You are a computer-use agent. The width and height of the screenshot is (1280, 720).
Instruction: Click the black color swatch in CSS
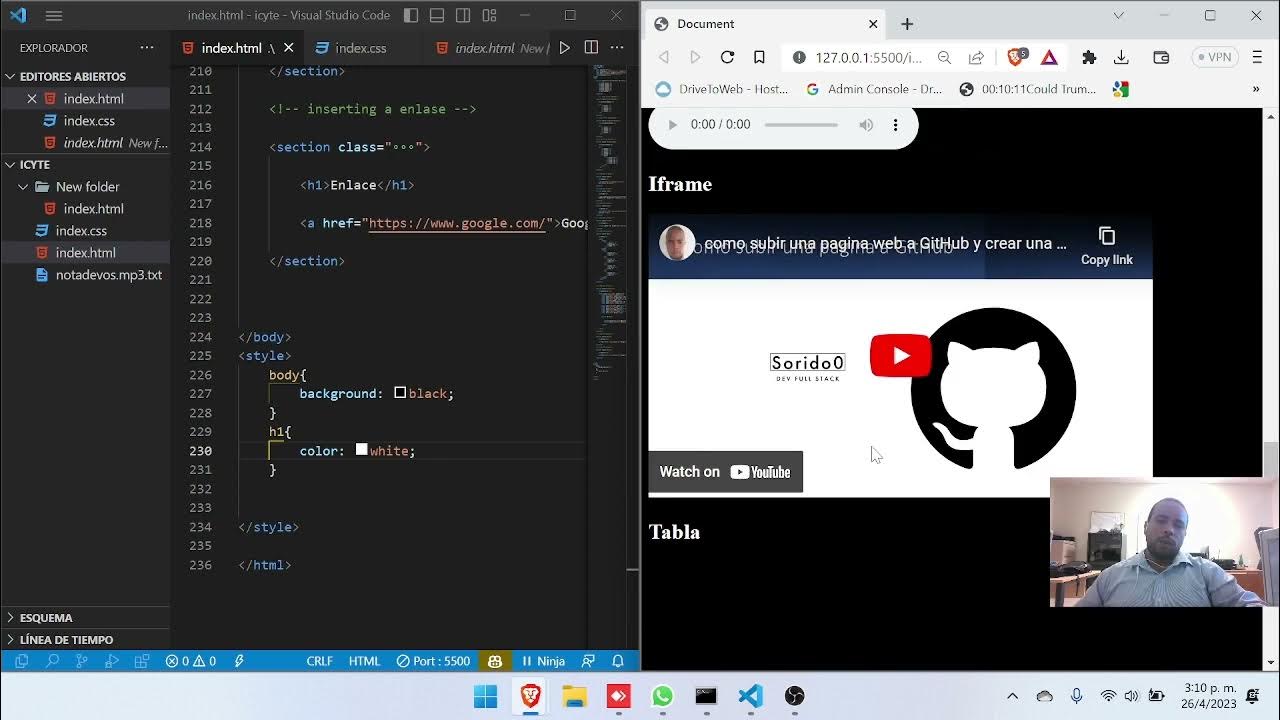400,393
